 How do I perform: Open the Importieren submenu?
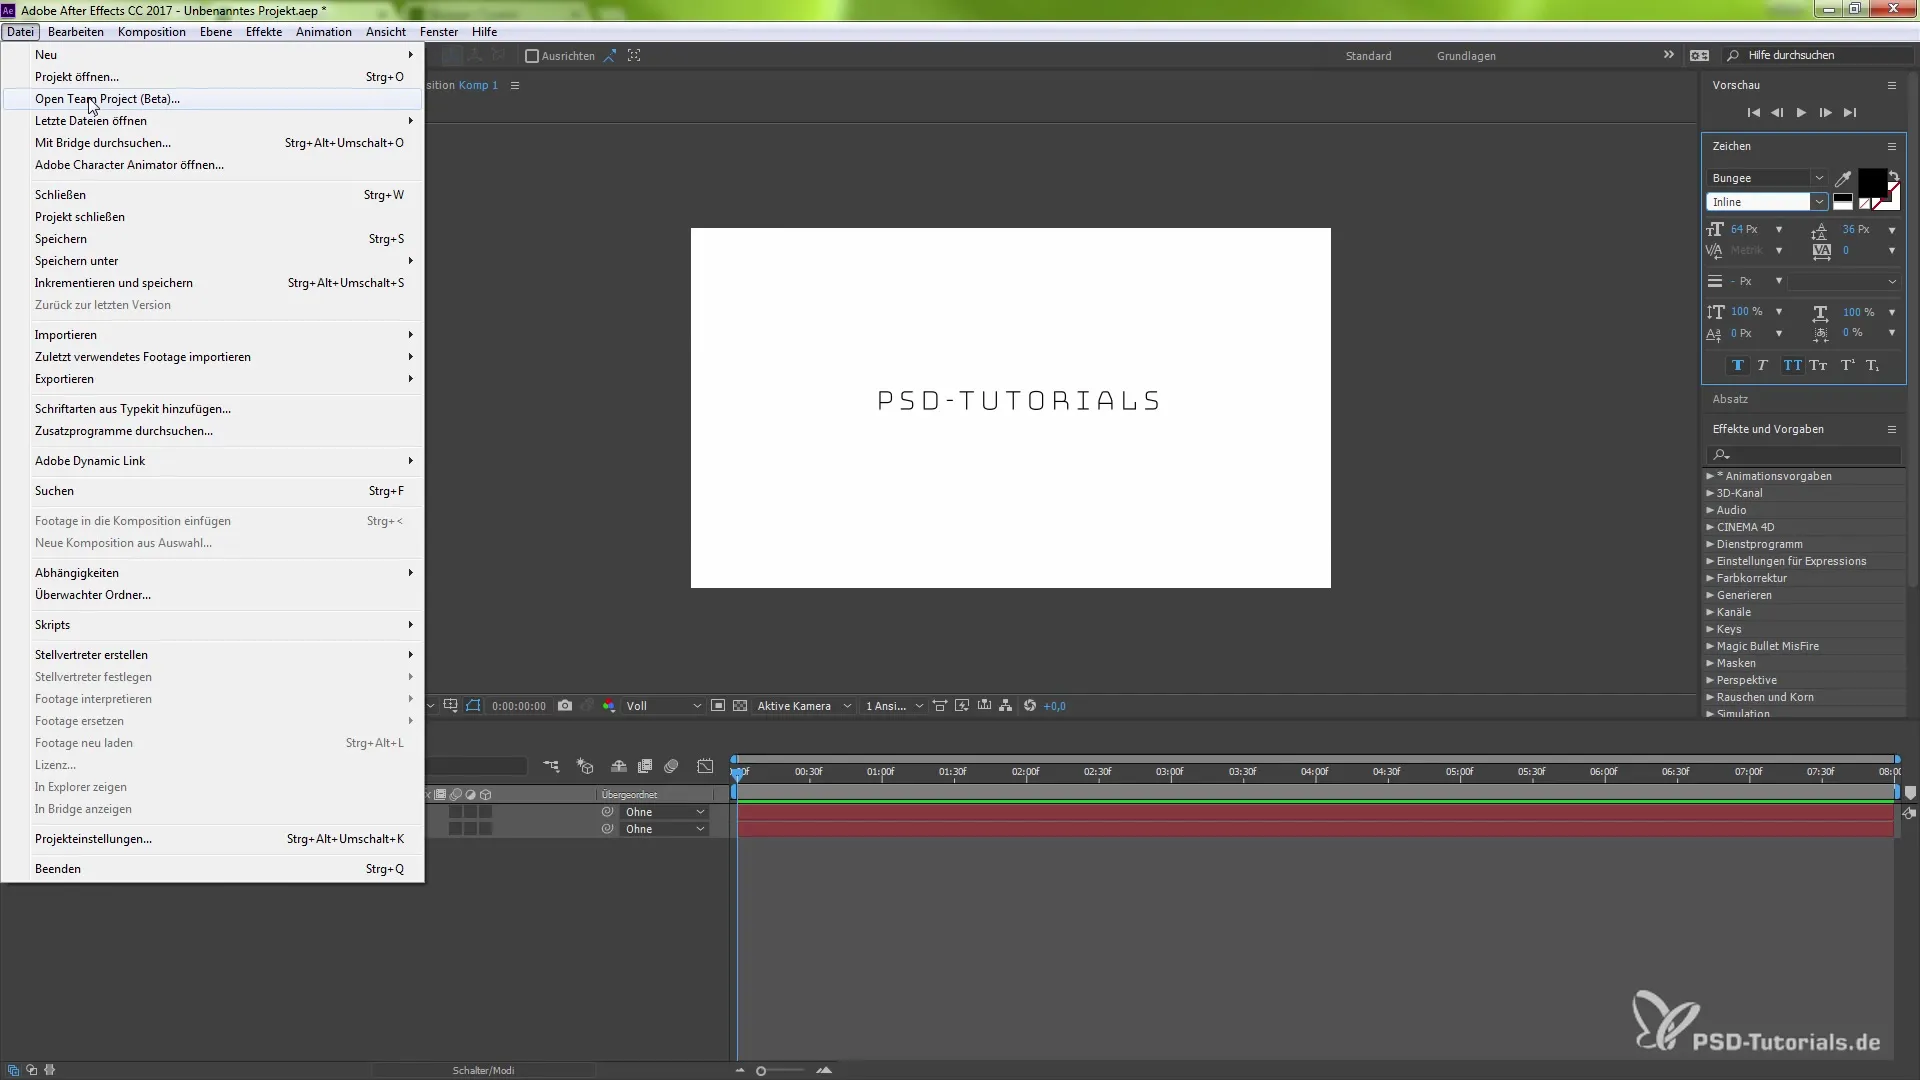(x=212, y=335)
